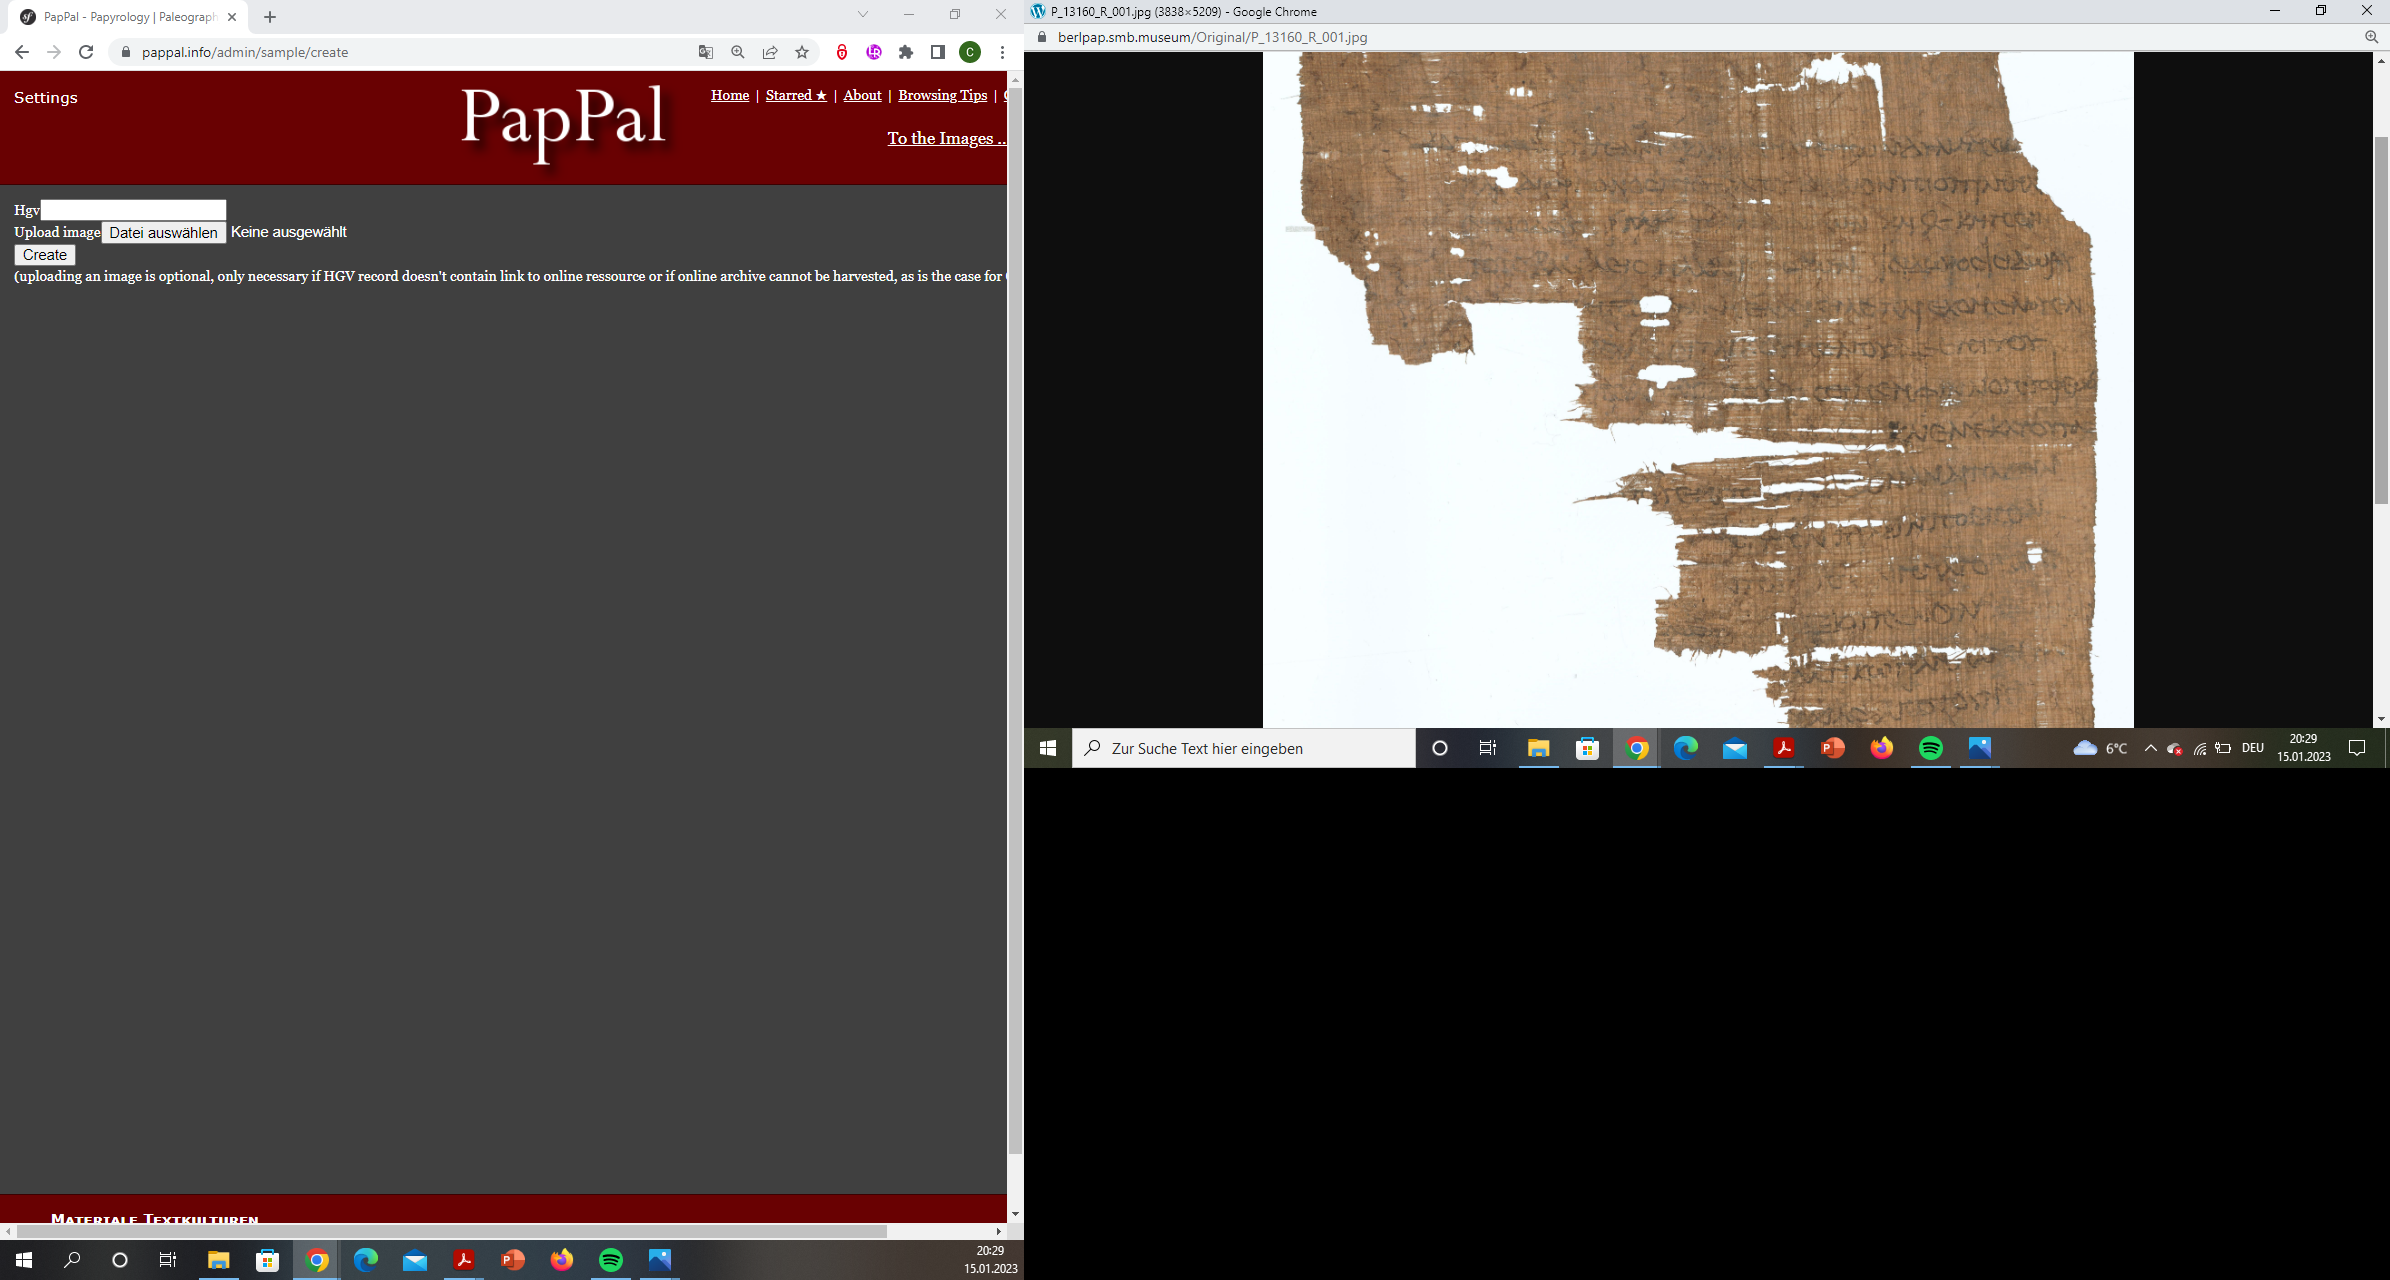Image resolution: width=2390 pixels, height=1280 pixels.
Task: Click the vertical scrollbar of PapPal page
Action: [1015, 620]
